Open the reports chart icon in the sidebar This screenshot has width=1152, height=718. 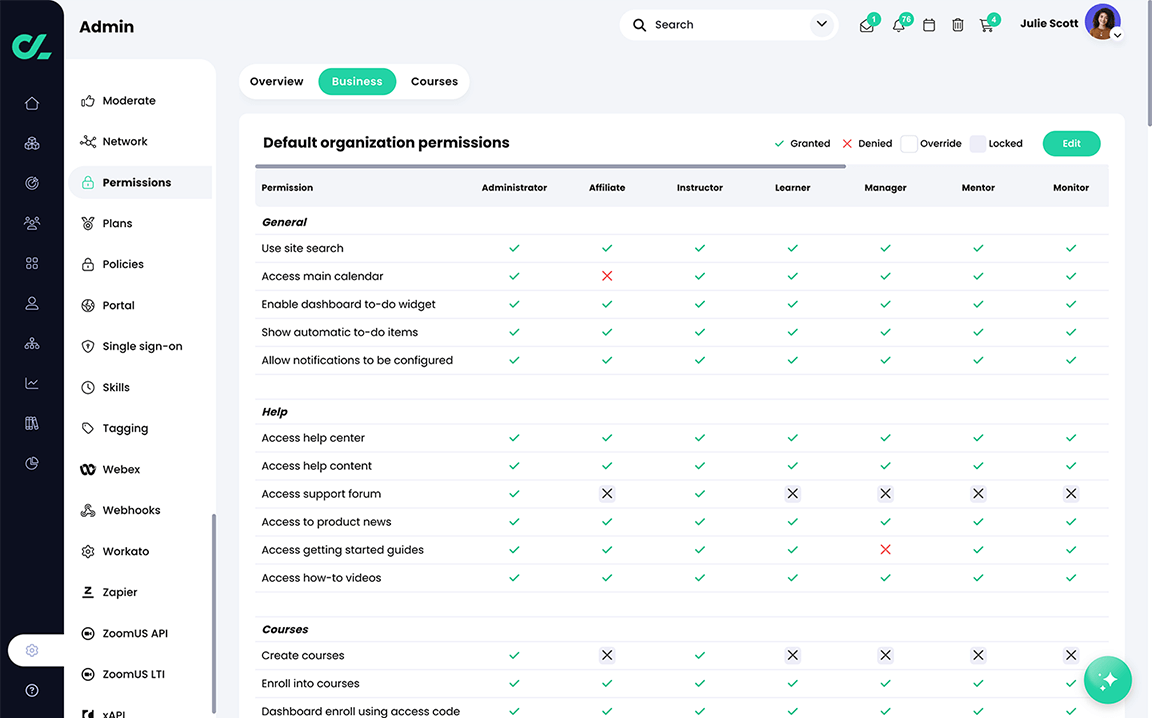(x=31, y=382)
